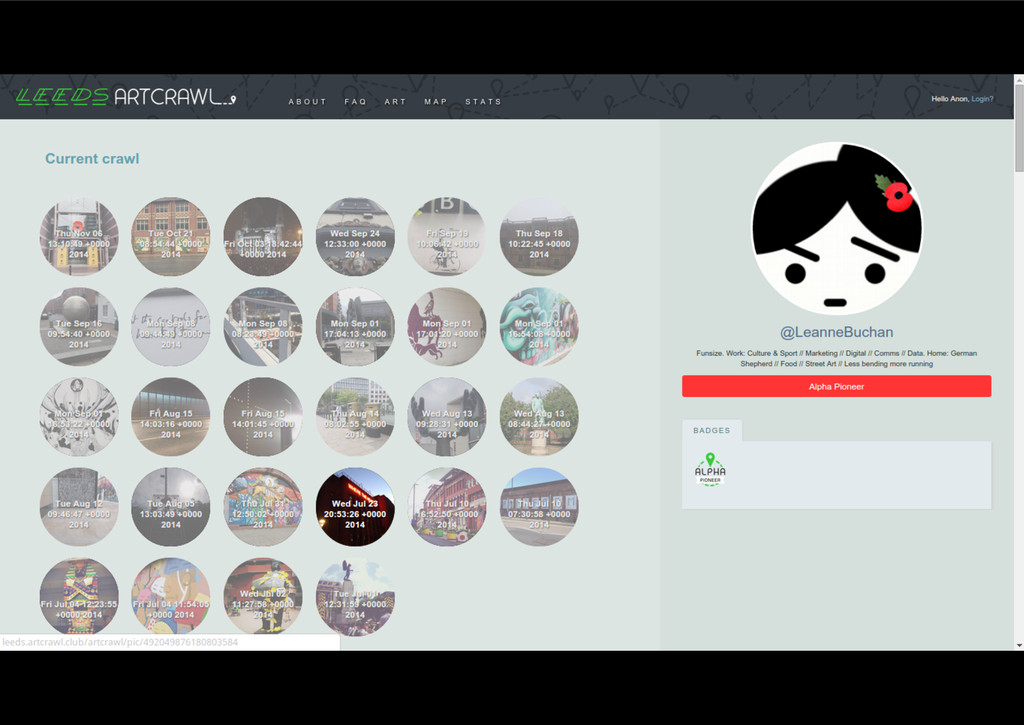Image resolution: width=1024 pixels, height=725 pixels.
Task: Click the Leeds ArtCrawl logo
Action: (125, 97)
